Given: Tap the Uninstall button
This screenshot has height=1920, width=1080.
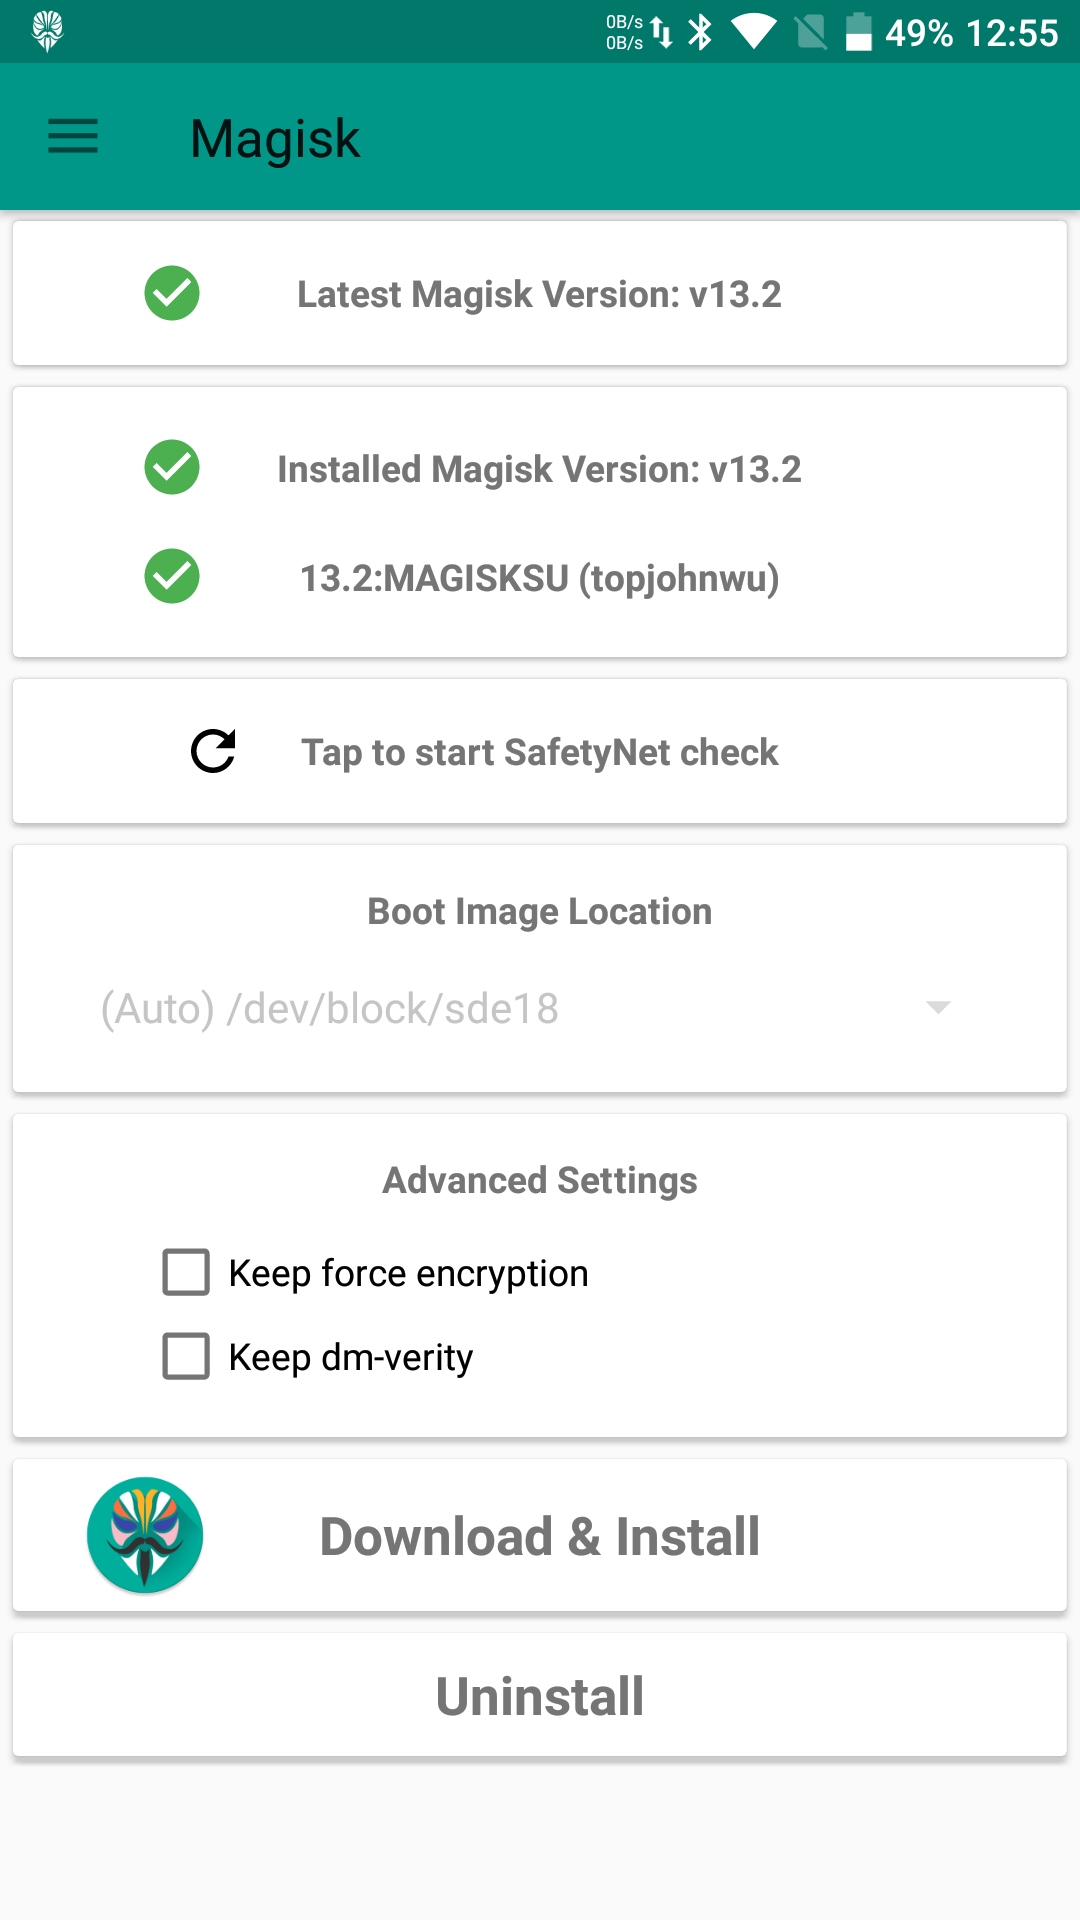Looking at the screenshot, I should tap(540, 1696).
